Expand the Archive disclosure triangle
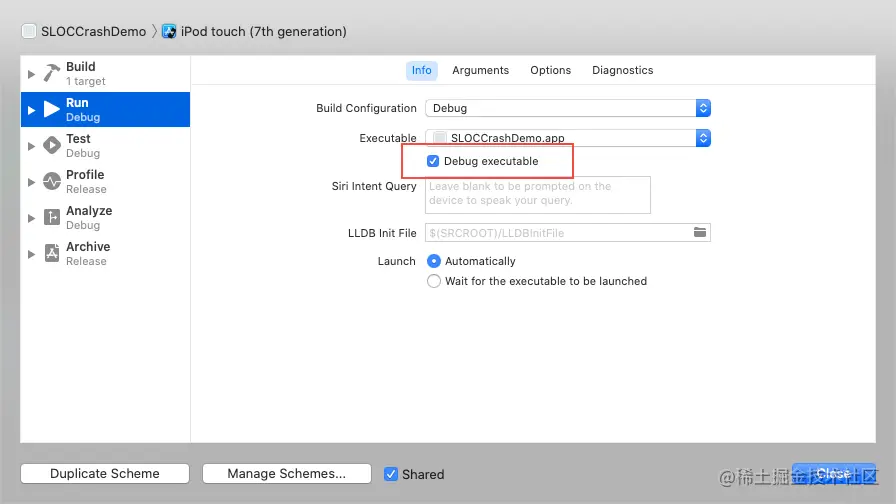The image size is (896, 504). [31, 254]
